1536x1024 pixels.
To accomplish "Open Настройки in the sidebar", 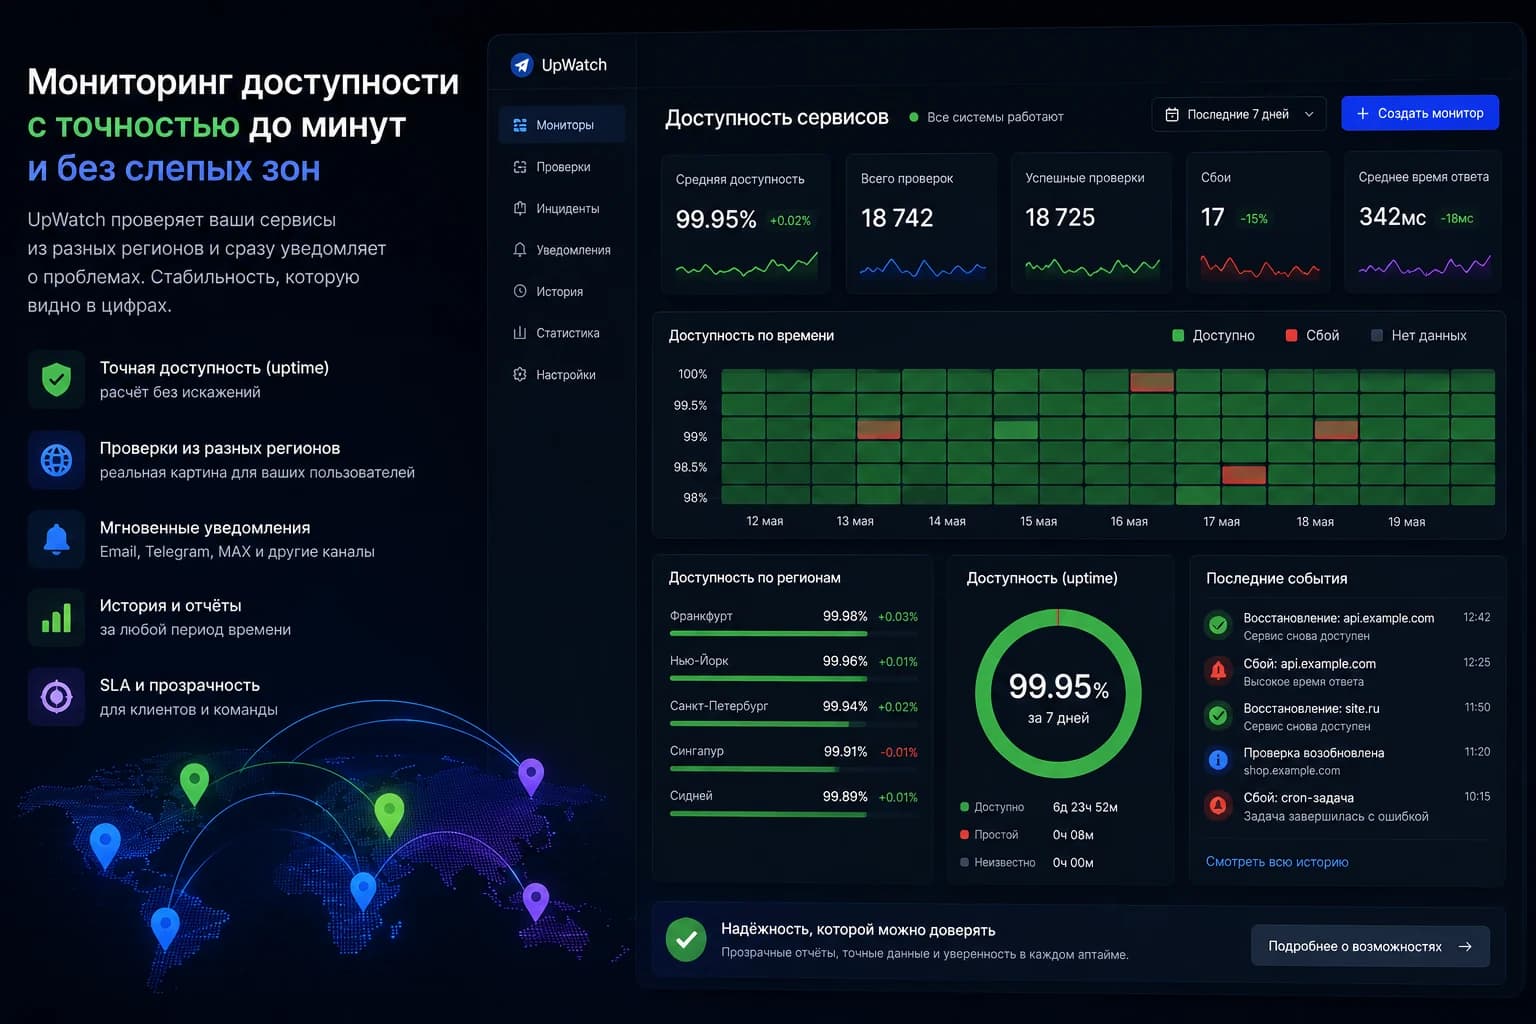I will [562, 374].
